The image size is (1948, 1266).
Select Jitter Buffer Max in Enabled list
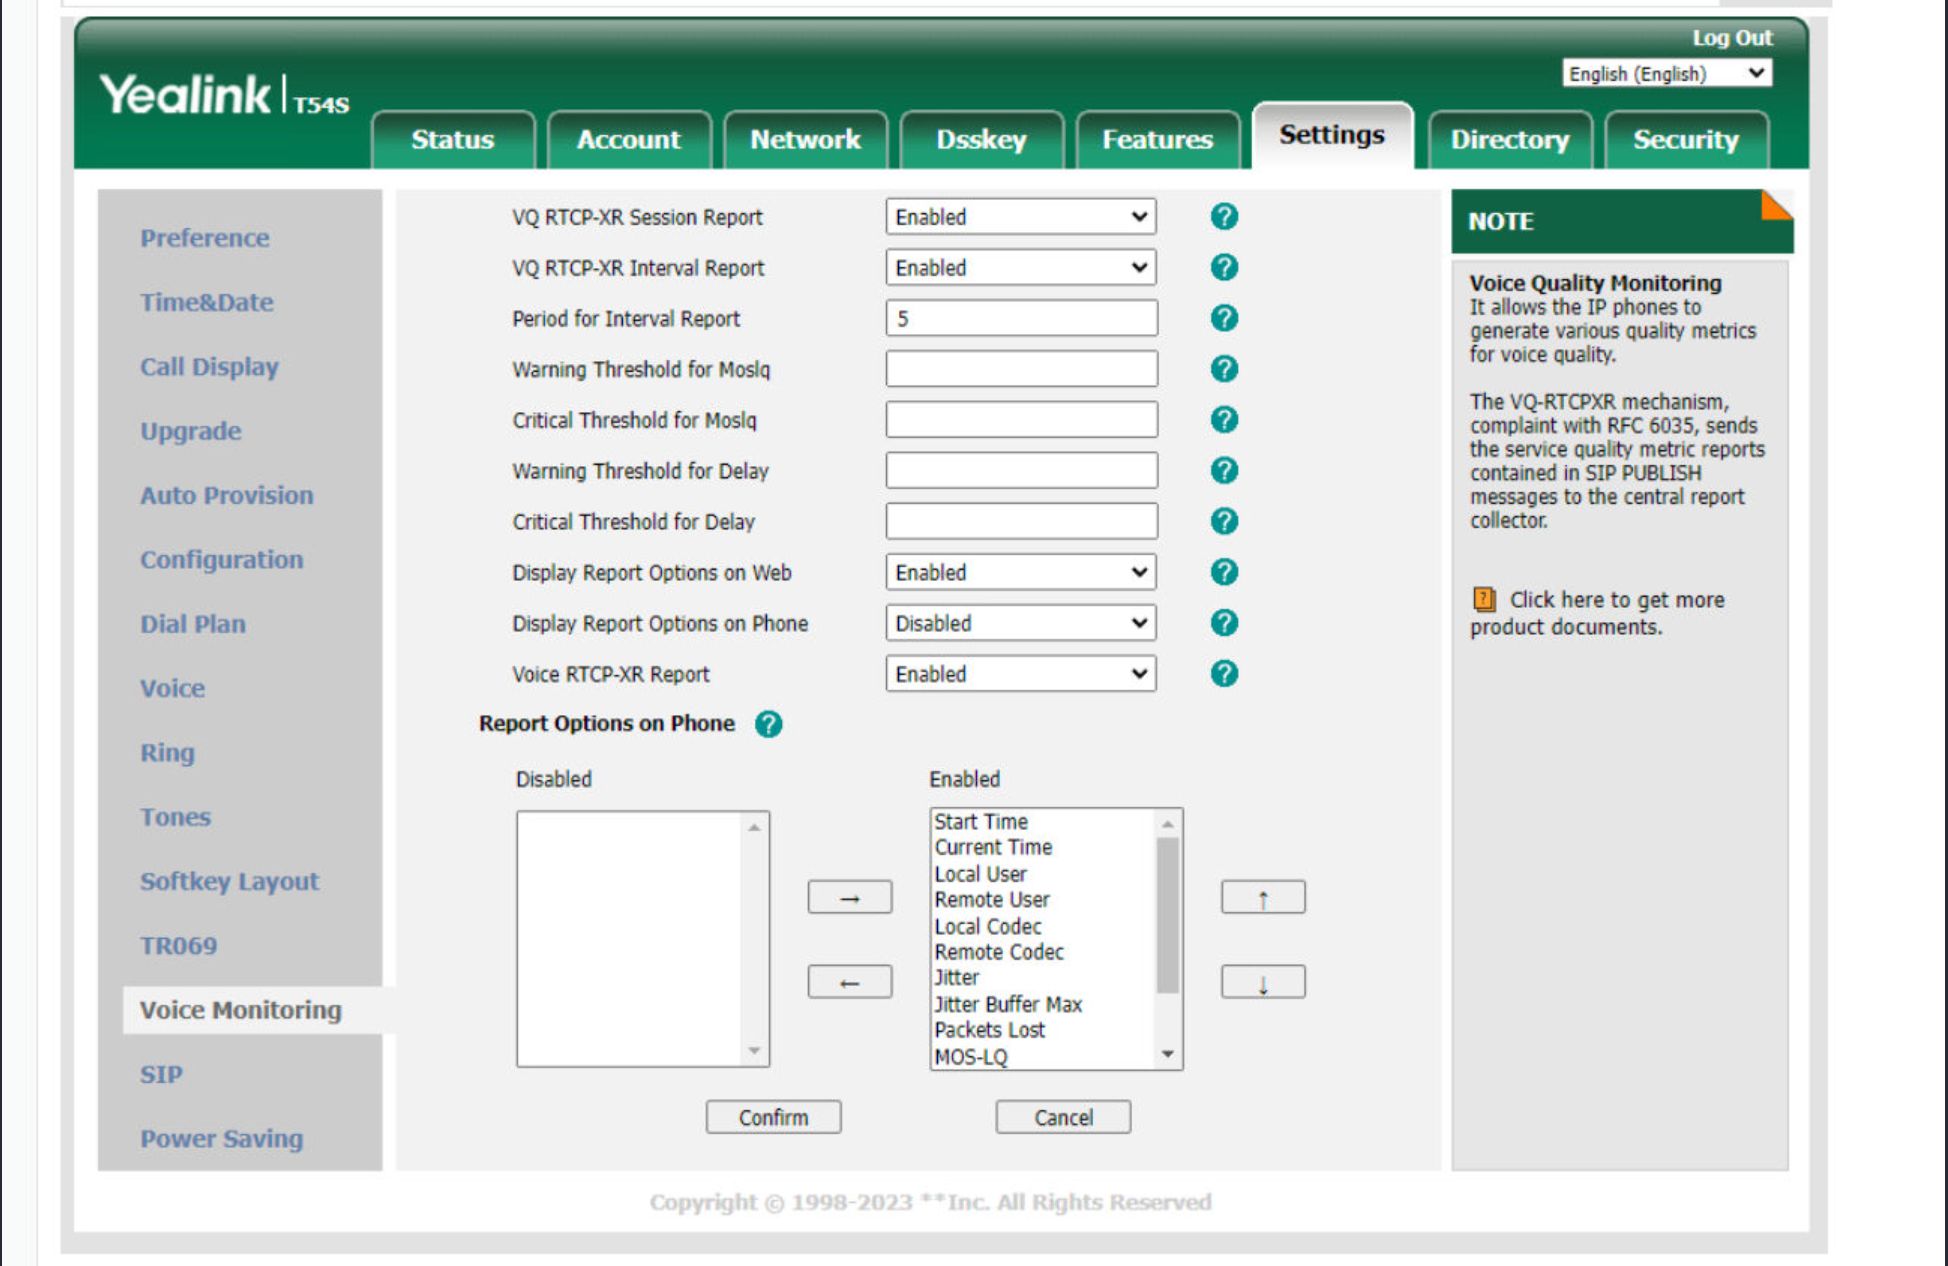(1007, 1004)
